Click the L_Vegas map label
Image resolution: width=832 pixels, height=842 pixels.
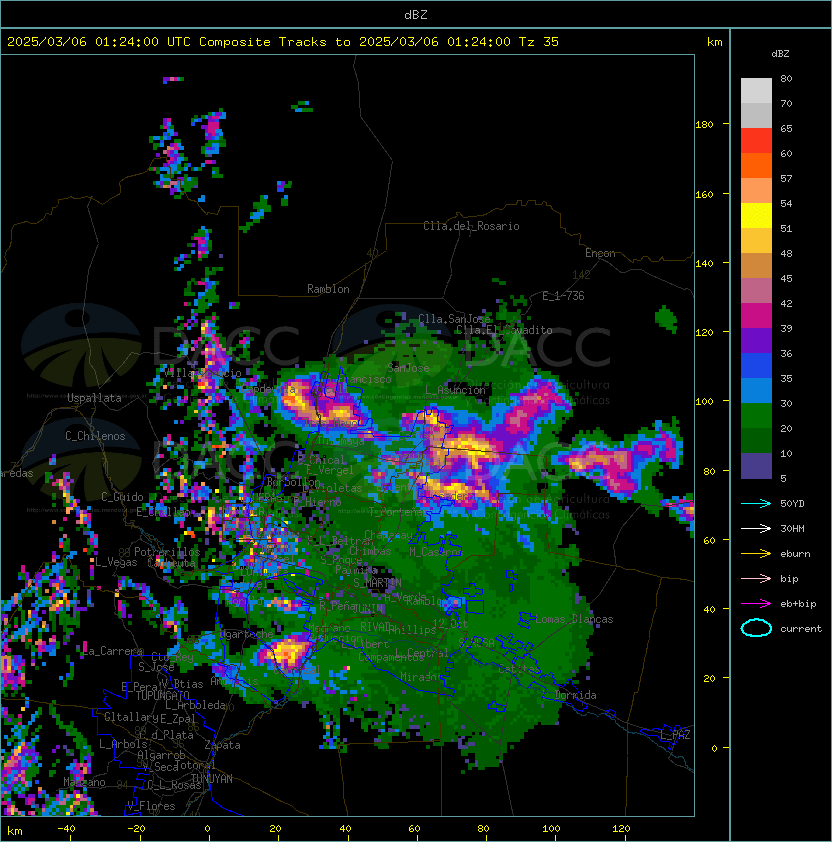click(x=117, y=562)
